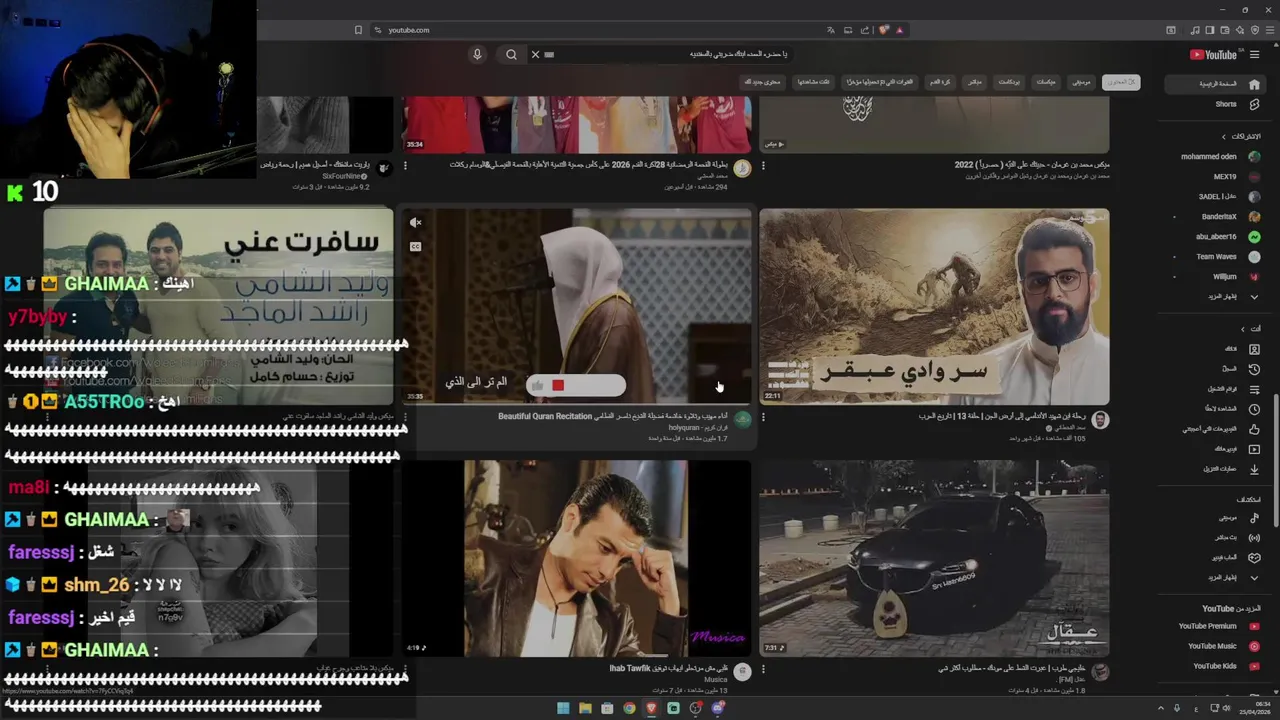Click the translate page icon in address bar

830,30
